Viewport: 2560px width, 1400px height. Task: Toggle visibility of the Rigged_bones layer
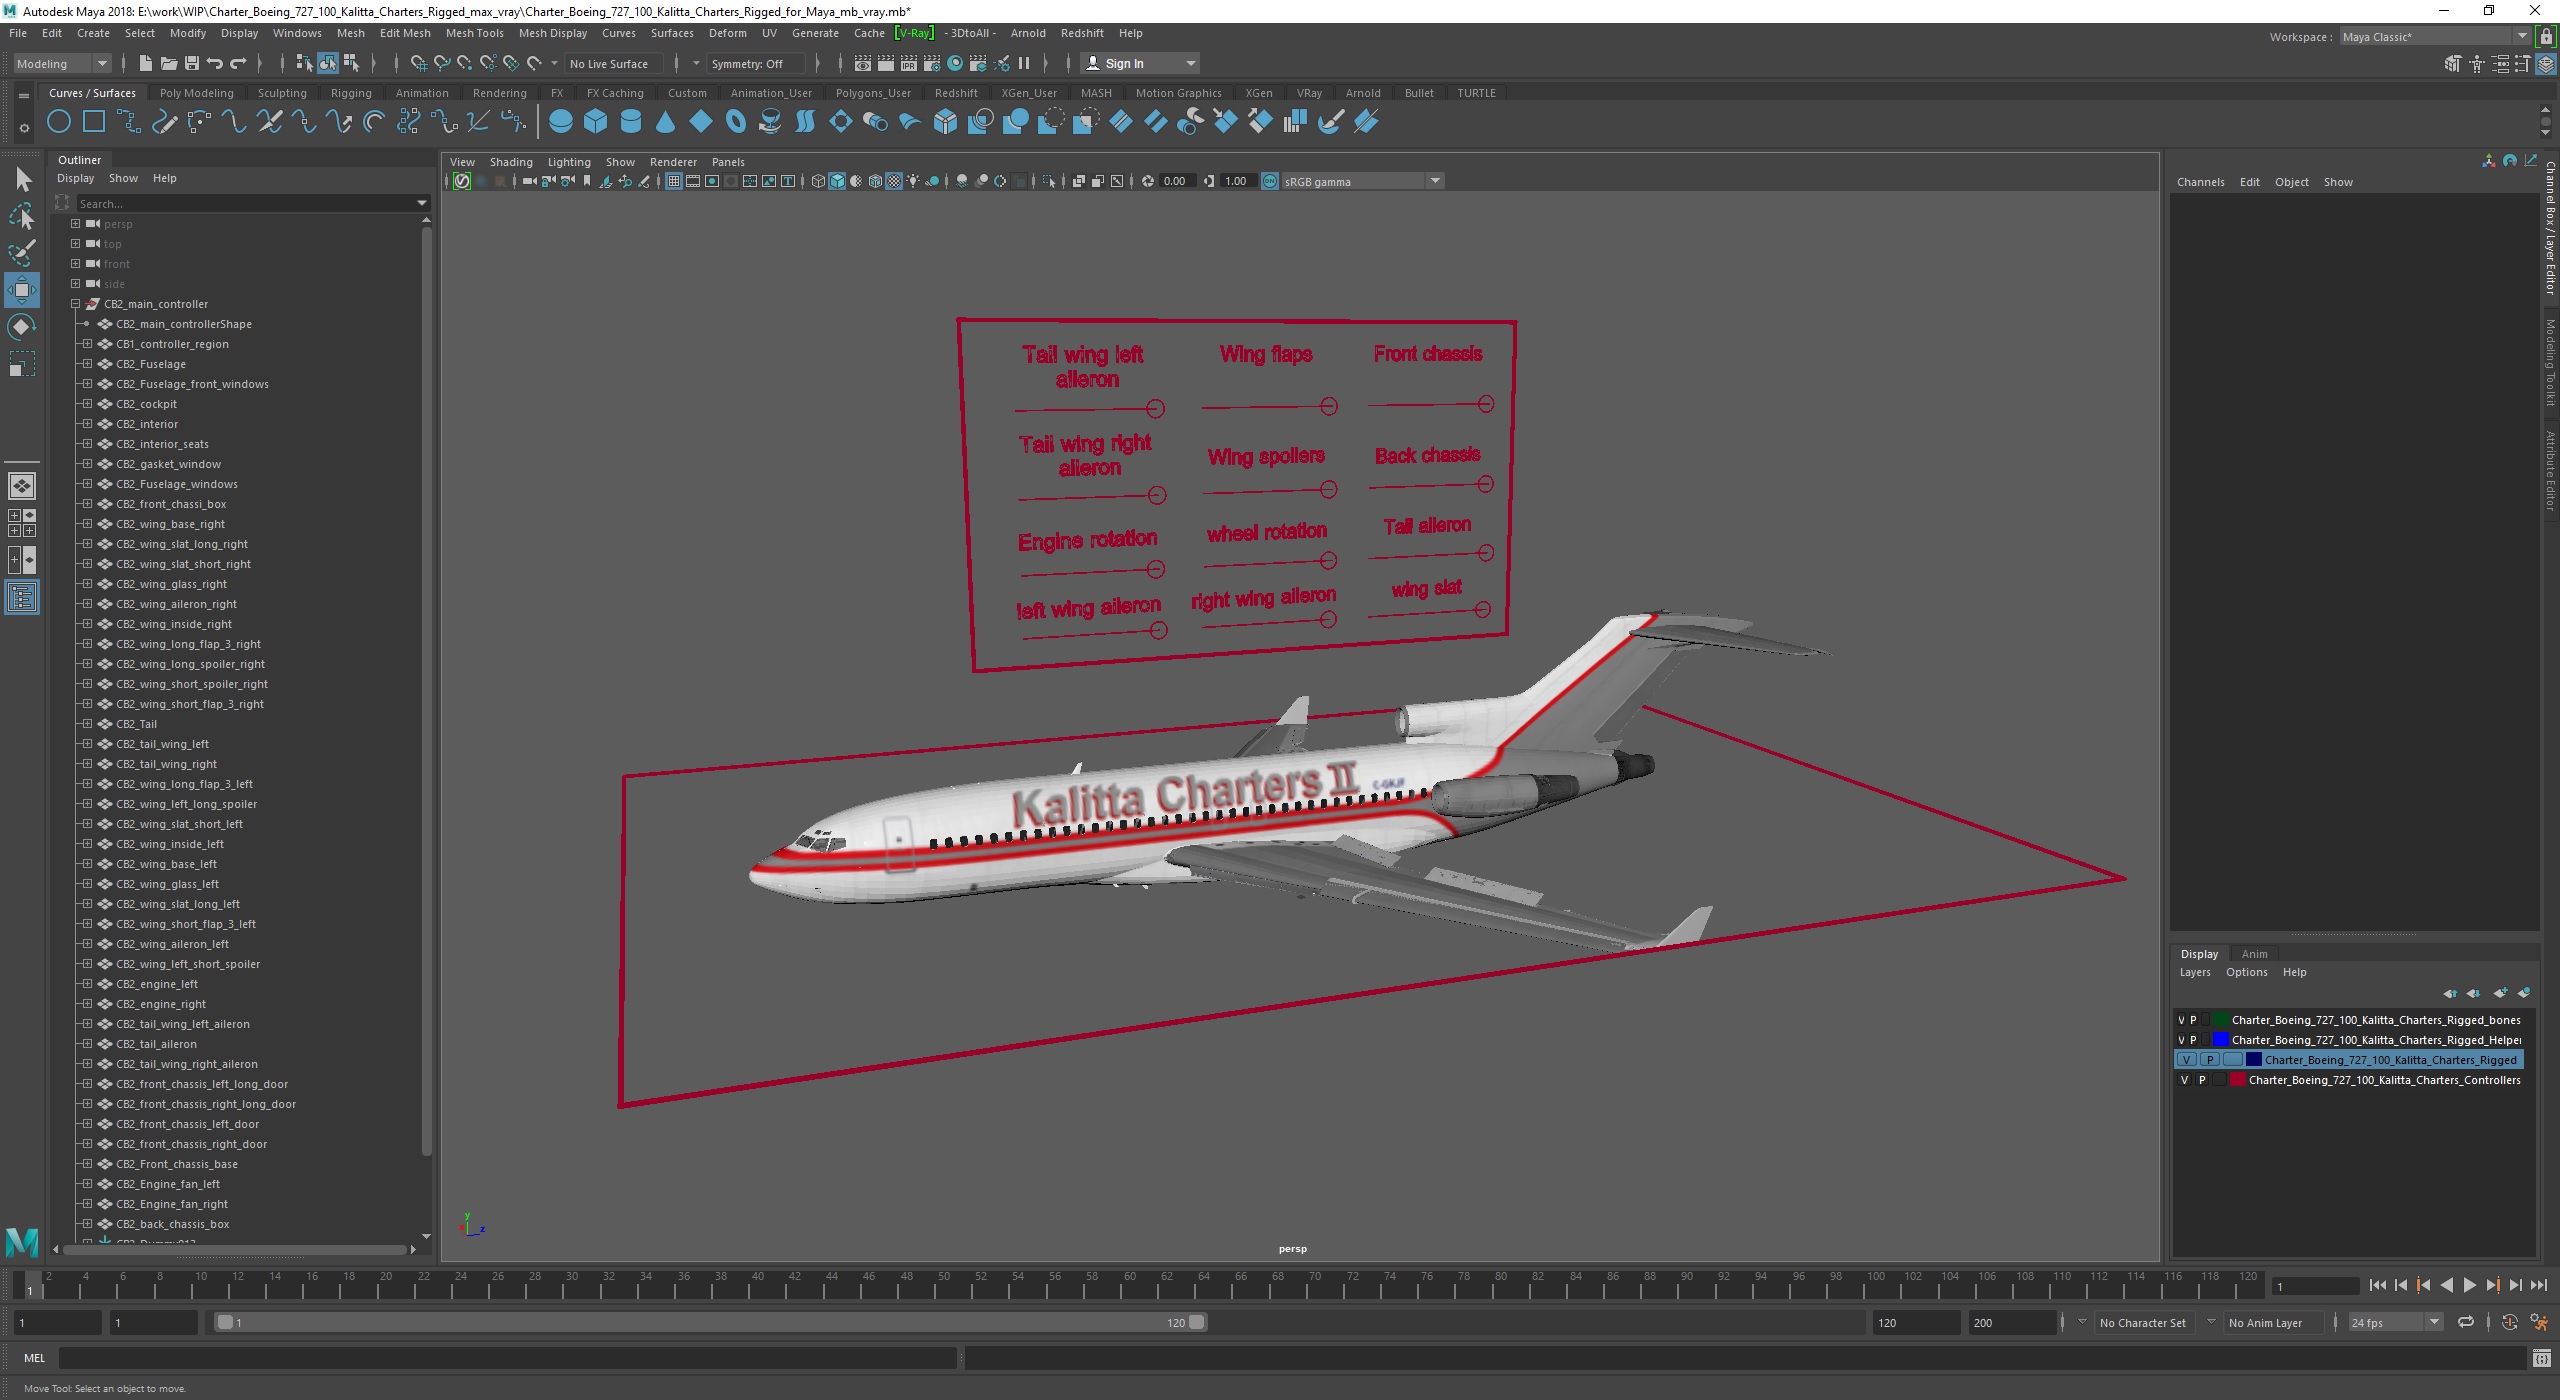pos(2181,1020)
